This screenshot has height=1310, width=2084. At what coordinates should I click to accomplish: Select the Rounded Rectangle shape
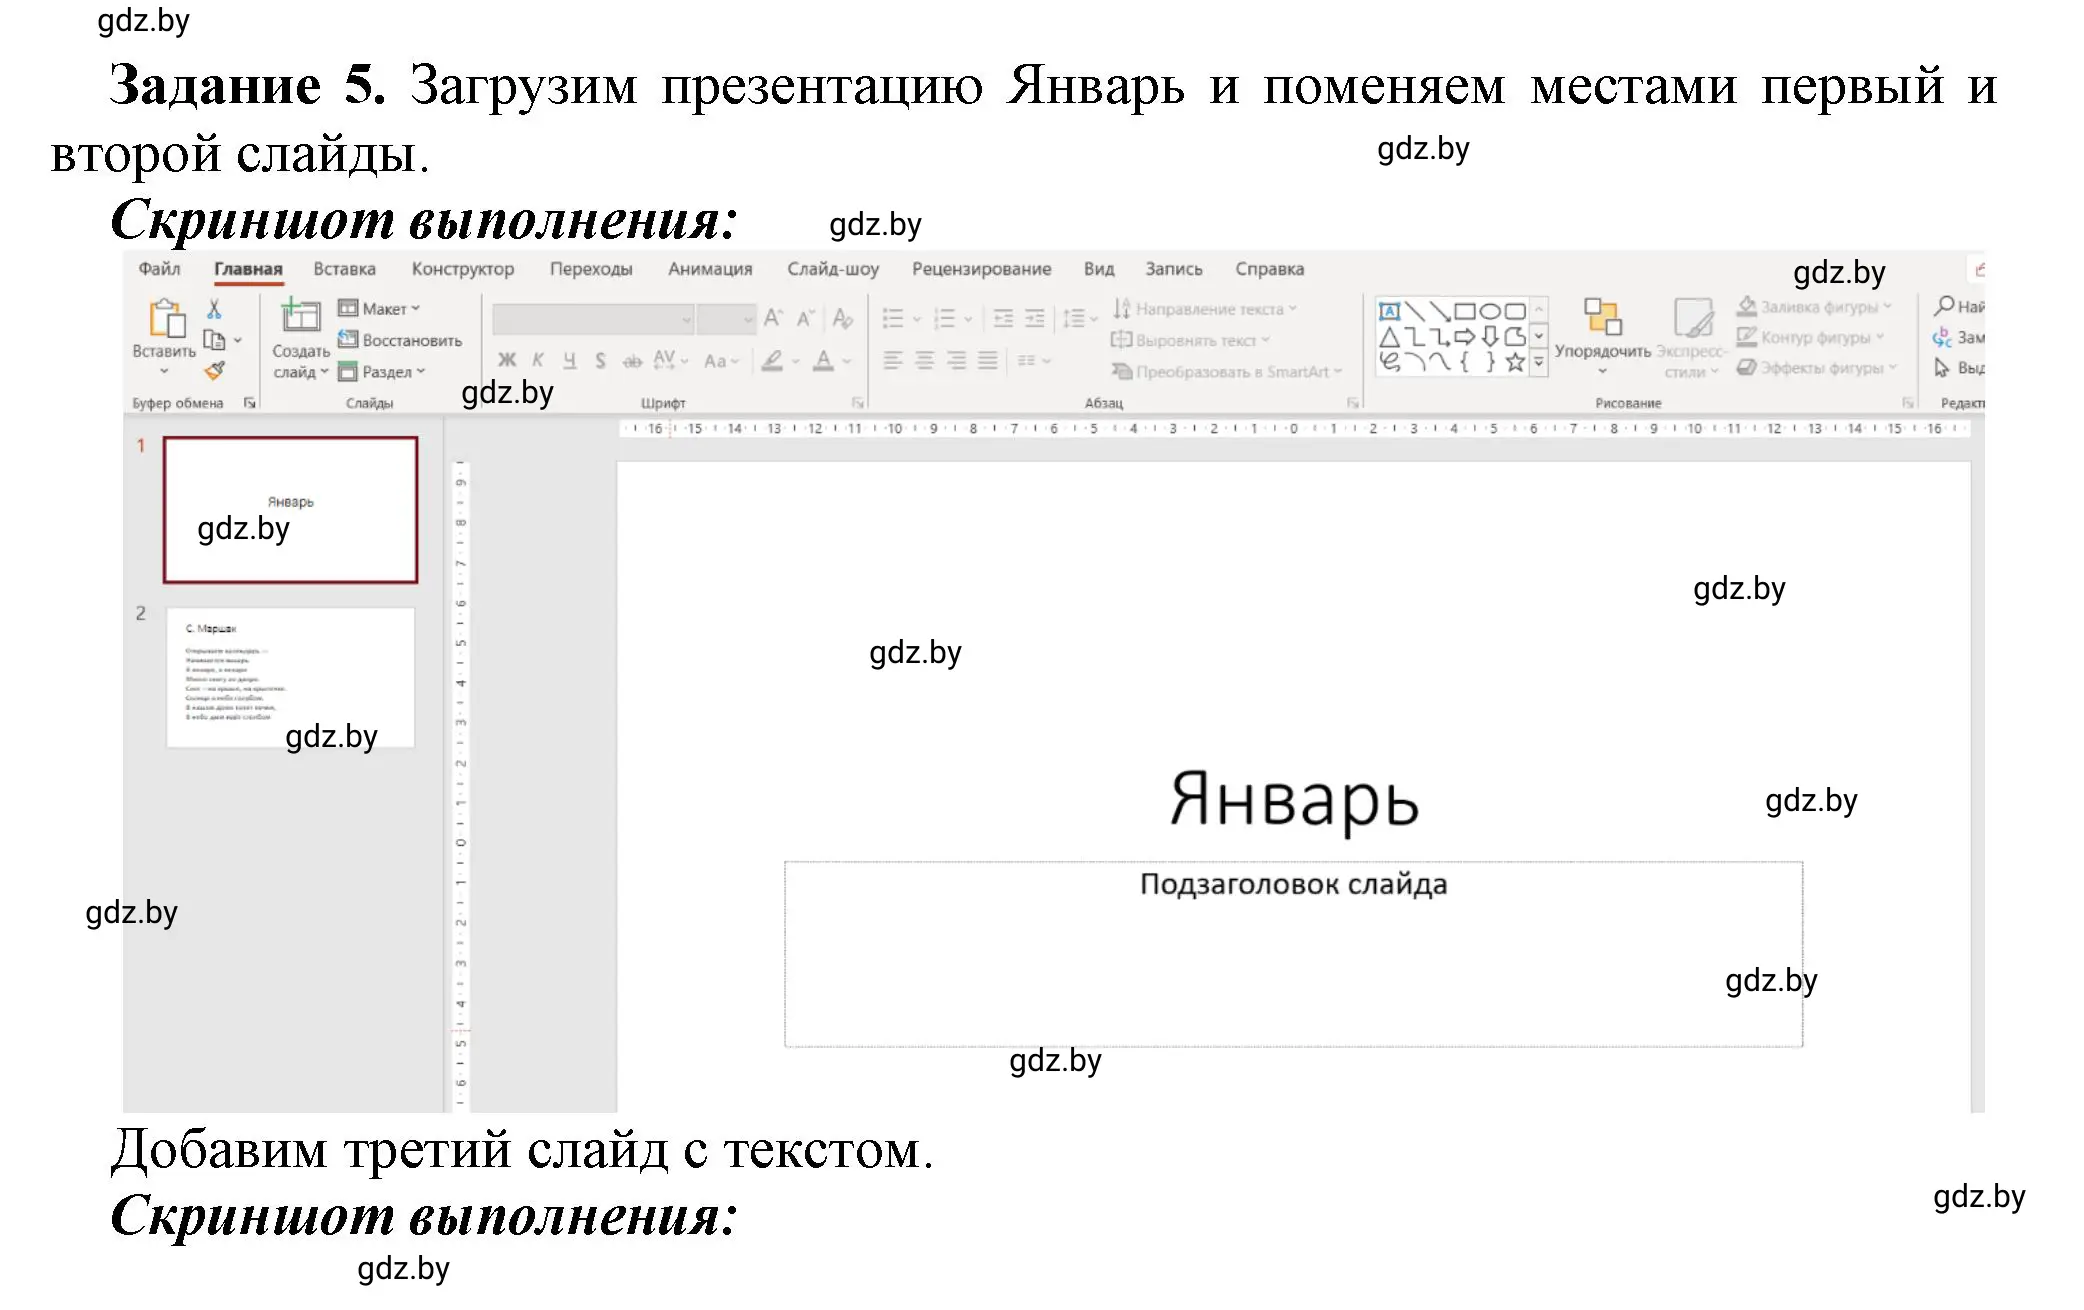[x=1515, y=311]
